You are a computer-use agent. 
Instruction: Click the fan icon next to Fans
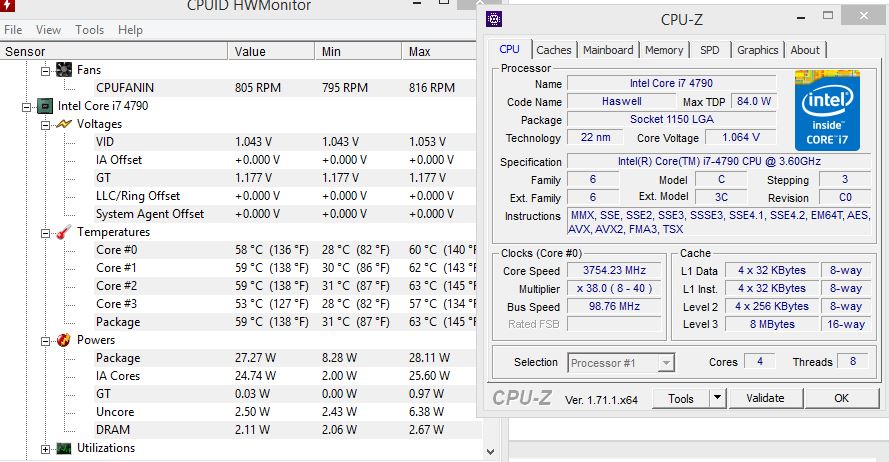point(64,70)
